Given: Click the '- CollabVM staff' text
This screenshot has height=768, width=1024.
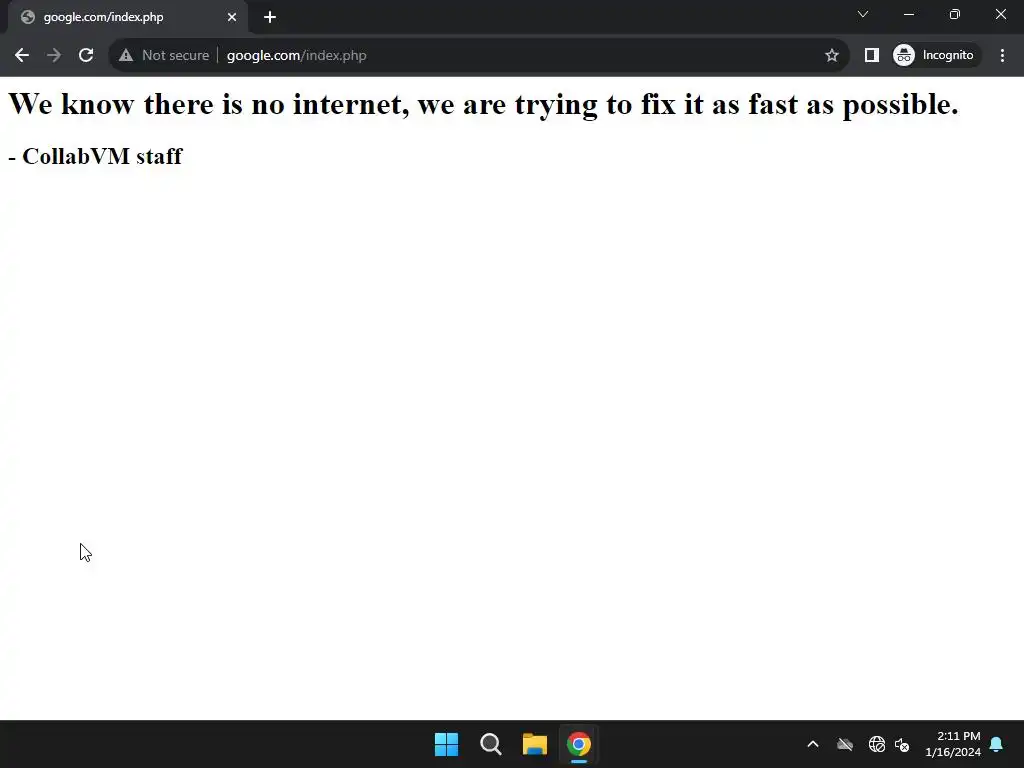Looking at the screenshot, I should [x=95, y=156].
